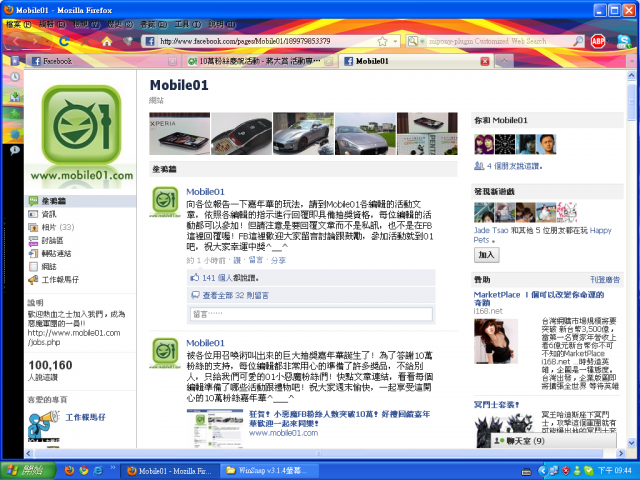
Task: Open the XPERIA phone photo thumbnail
Action: pos(180,134)
